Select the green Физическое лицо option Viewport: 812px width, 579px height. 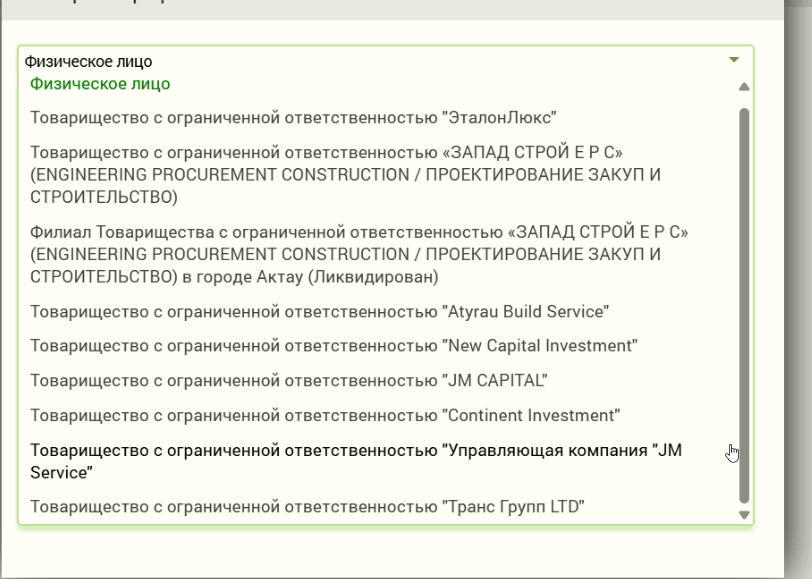[x=100, y=84]
